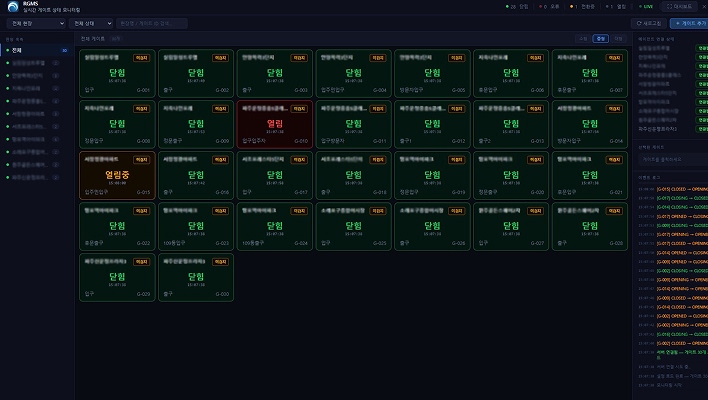Image resolution: width=708 pixels, height=400 pixels.
Task: Click the green LIVE status indicator
Action: [646, 7]
